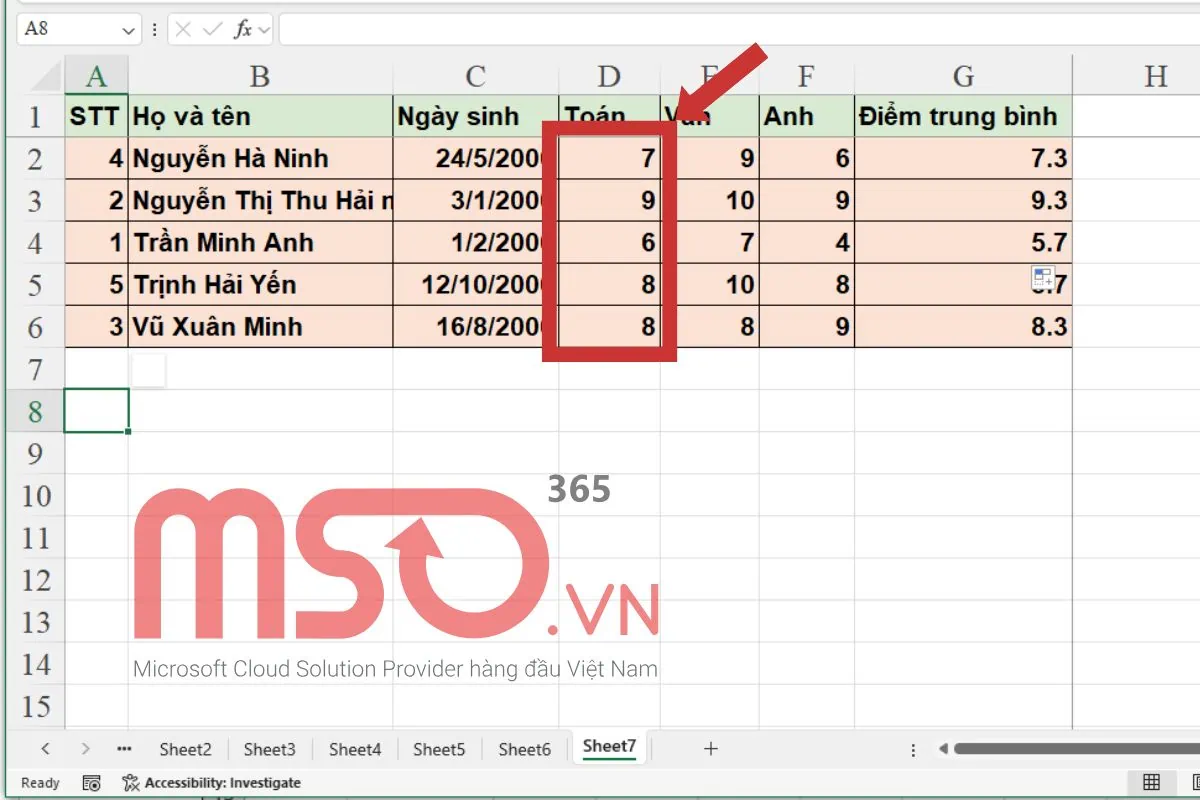Image resolution: width=1200 pixels, height=800 pixels.
Task: Click the Paste Options icon near G5
Action: point(1043,279)
